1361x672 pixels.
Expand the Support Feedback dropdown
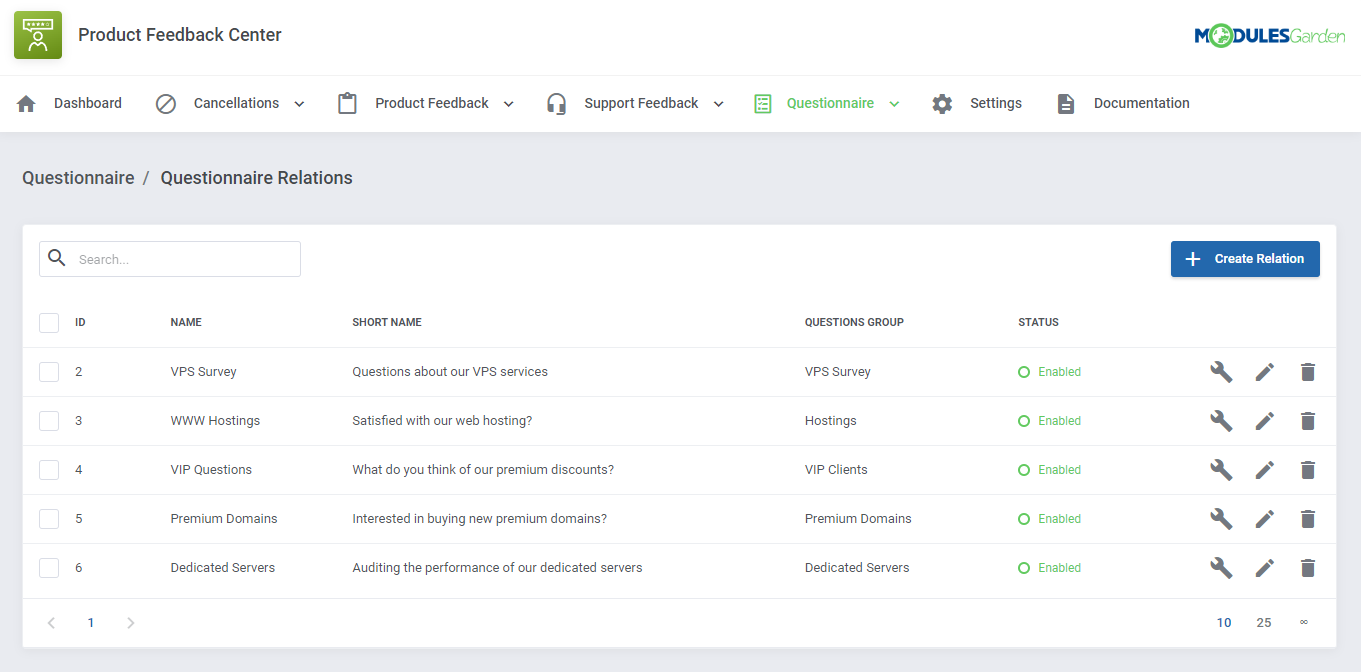pos(718,103)
